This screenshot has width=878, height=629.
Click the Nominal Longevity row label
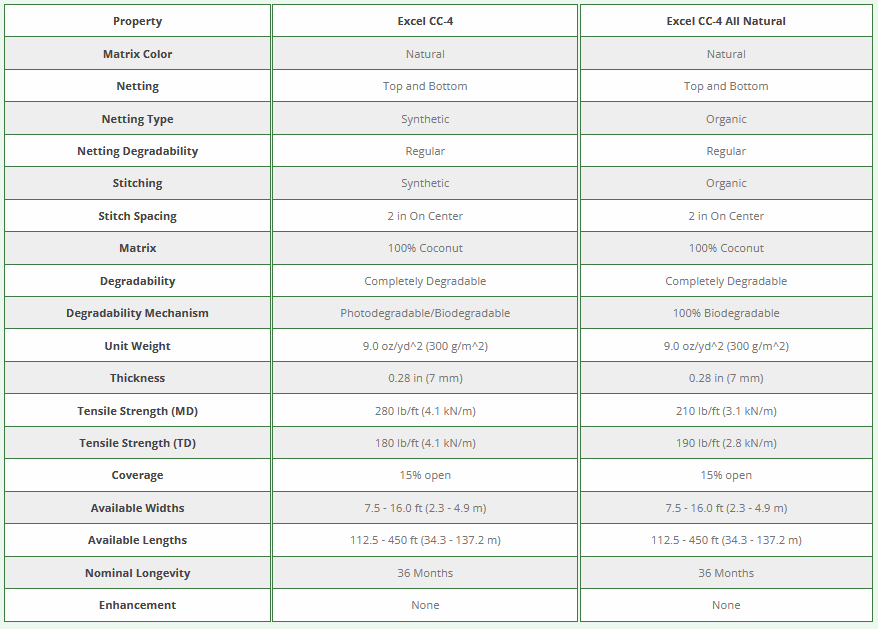(137, 573)
